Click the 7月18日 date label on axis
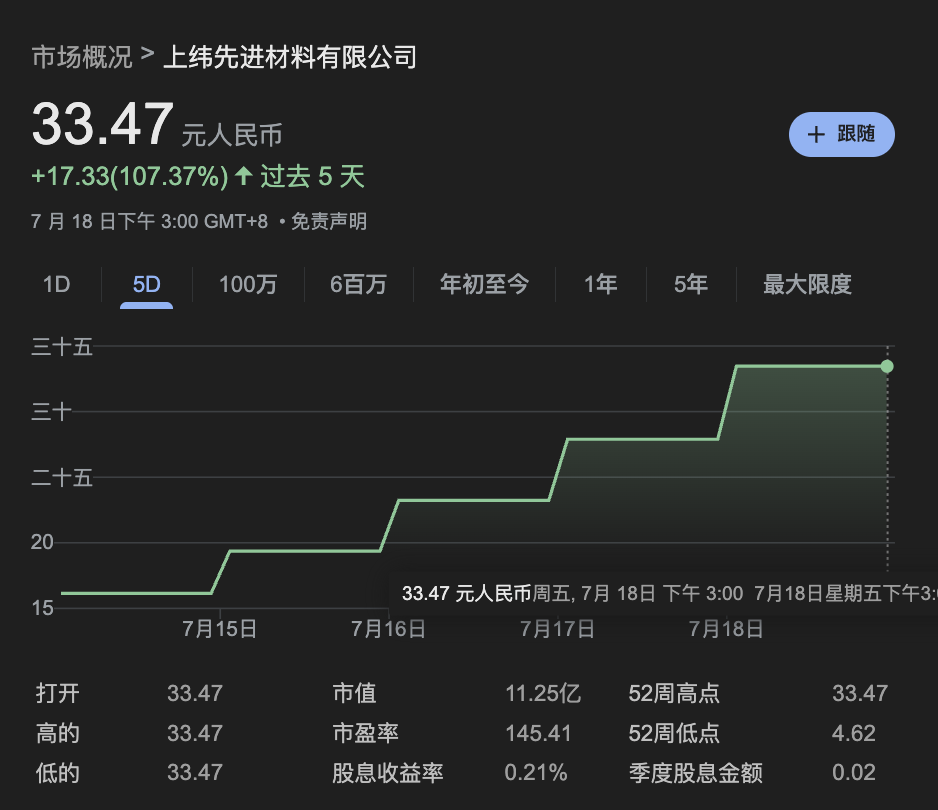 tap(726, 629)
